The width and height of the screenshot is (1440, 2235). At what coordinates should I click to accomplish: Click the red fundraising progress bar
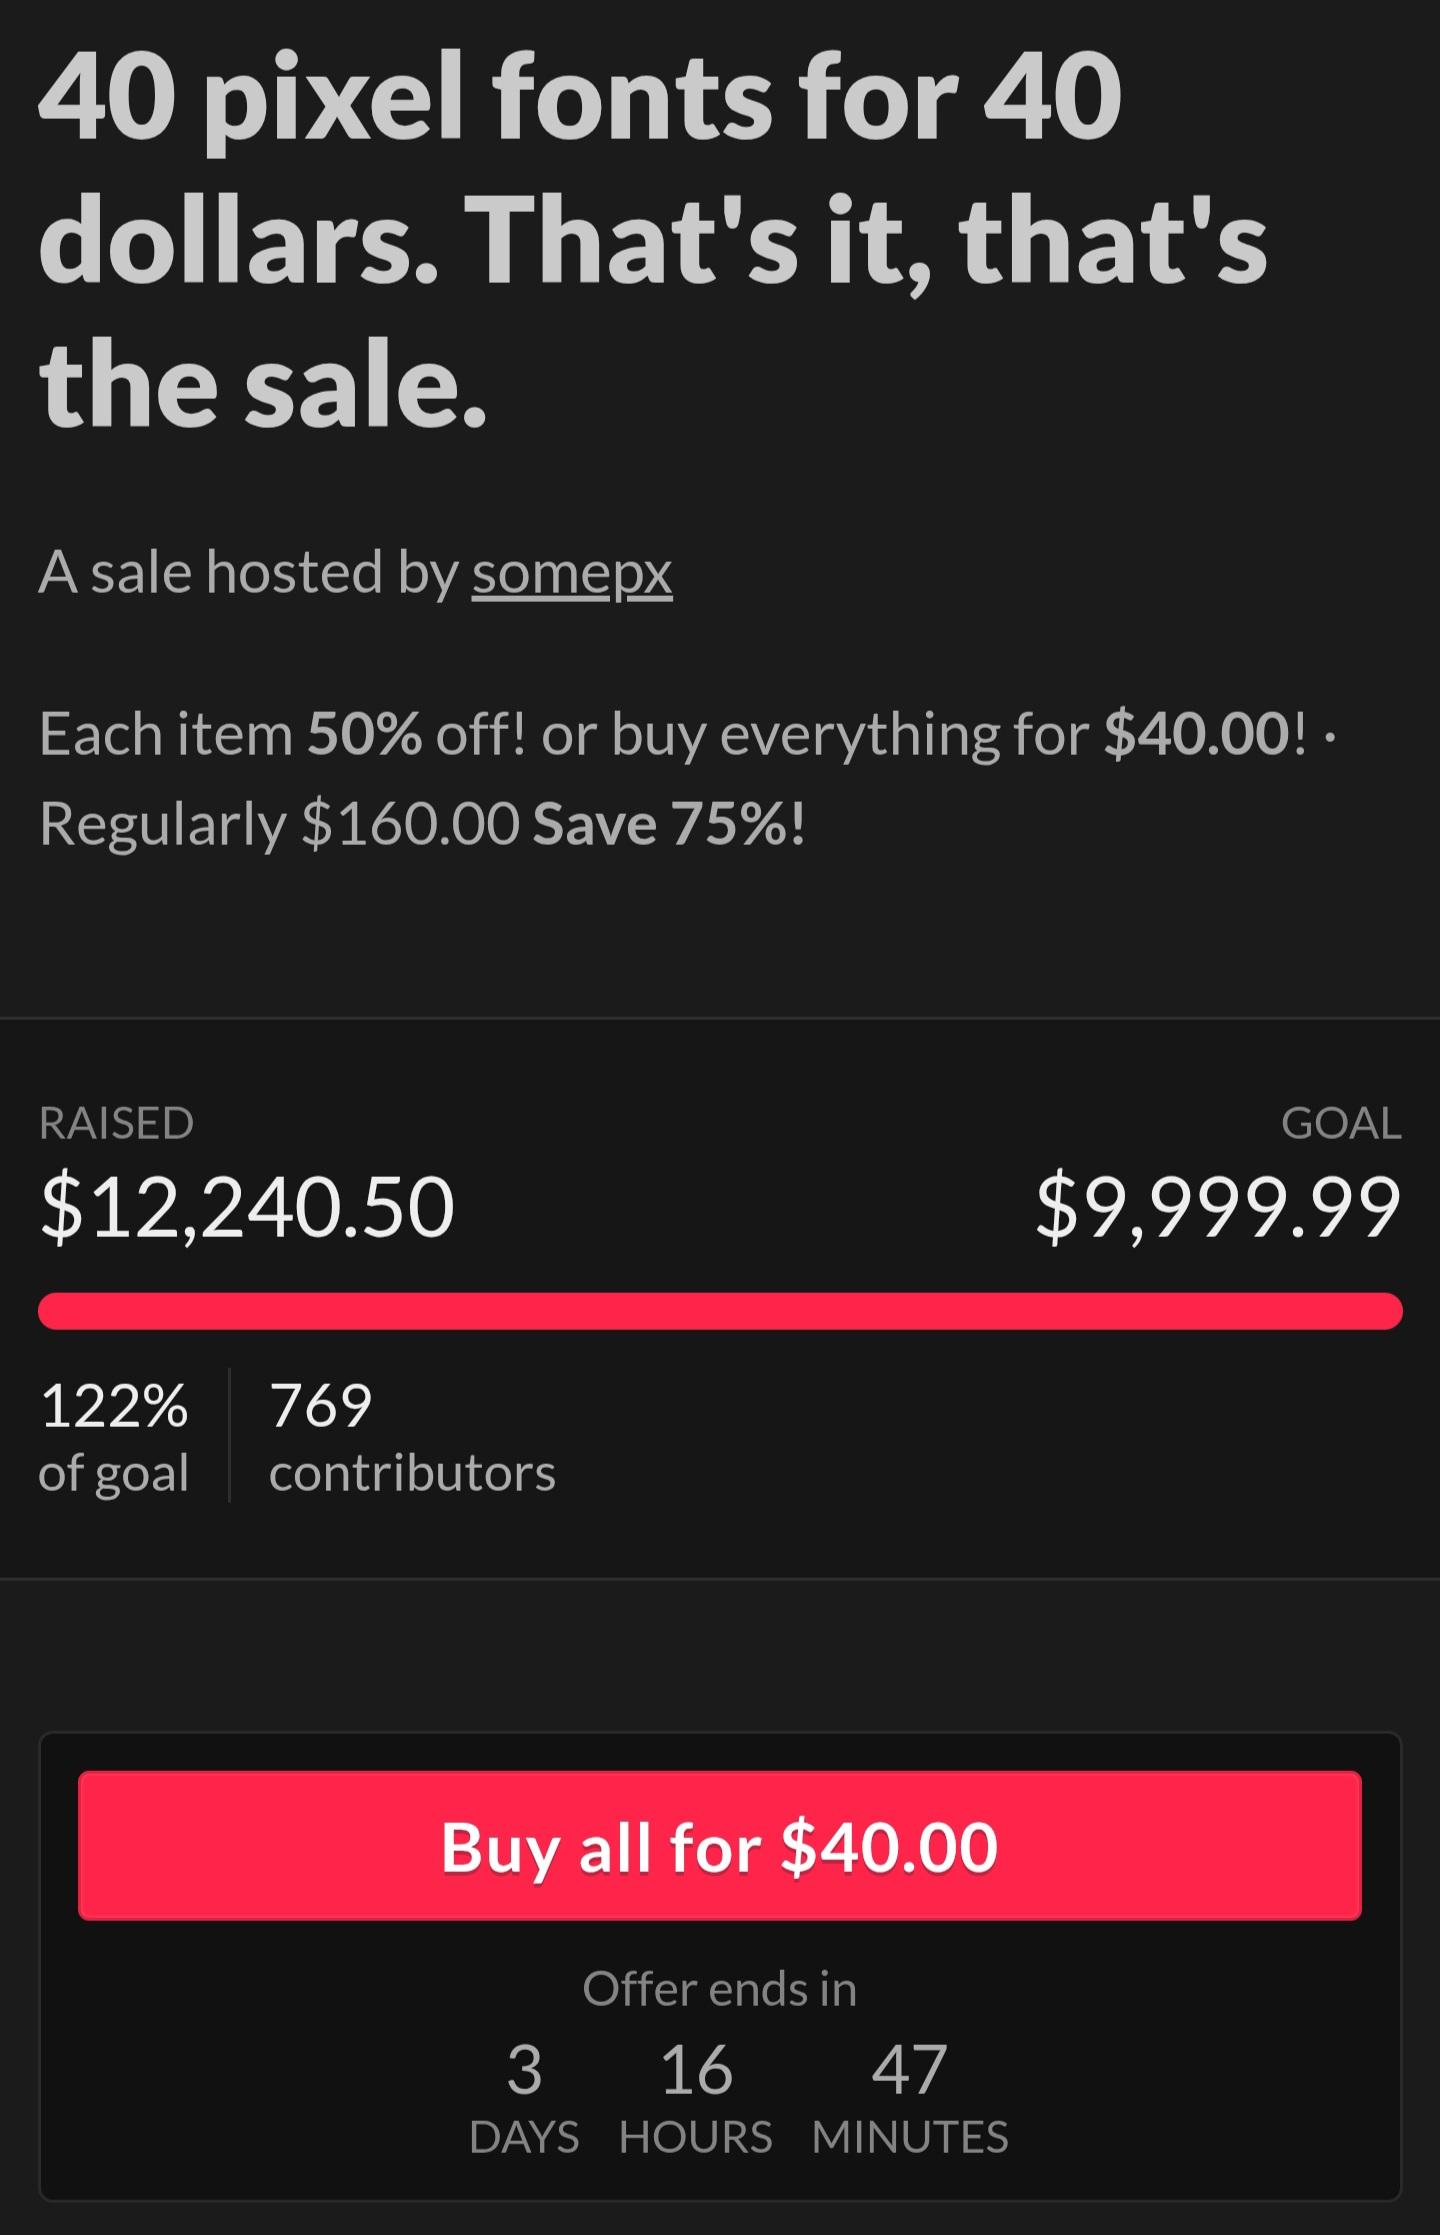[x=720, y=1311]
